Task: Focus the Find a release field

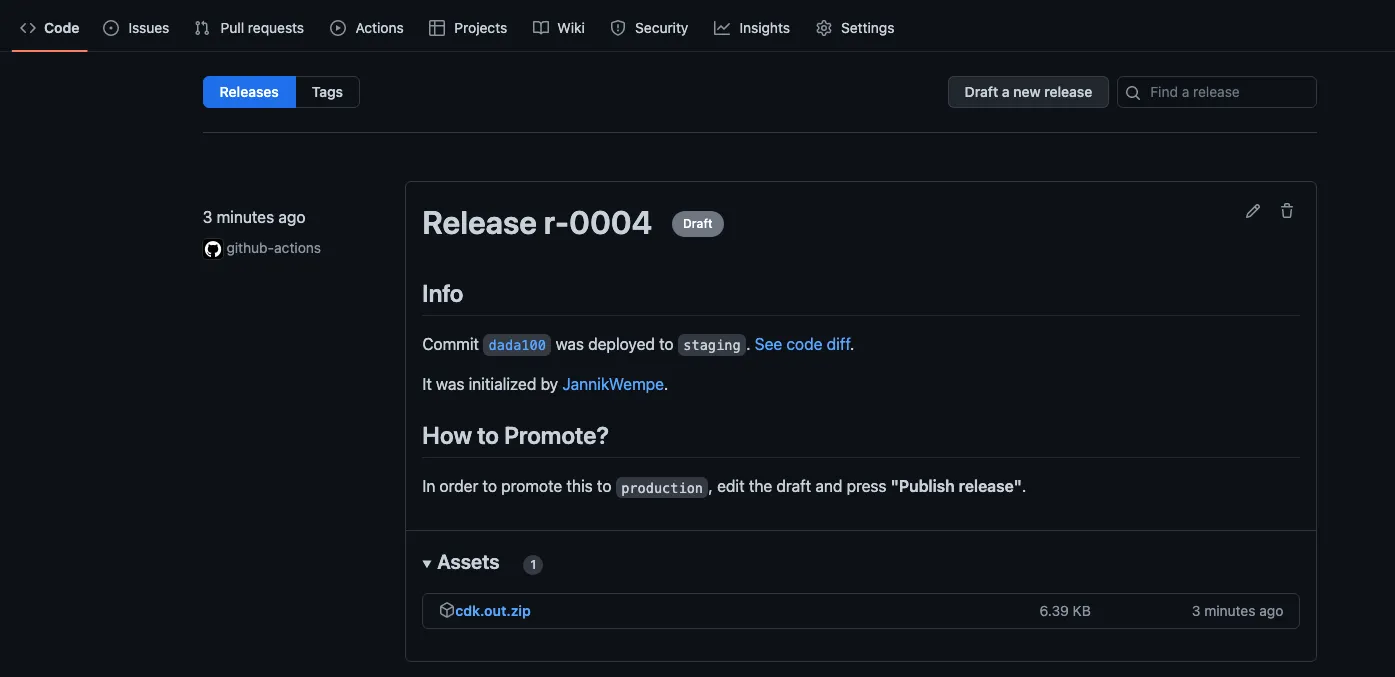Action: 1227,92
